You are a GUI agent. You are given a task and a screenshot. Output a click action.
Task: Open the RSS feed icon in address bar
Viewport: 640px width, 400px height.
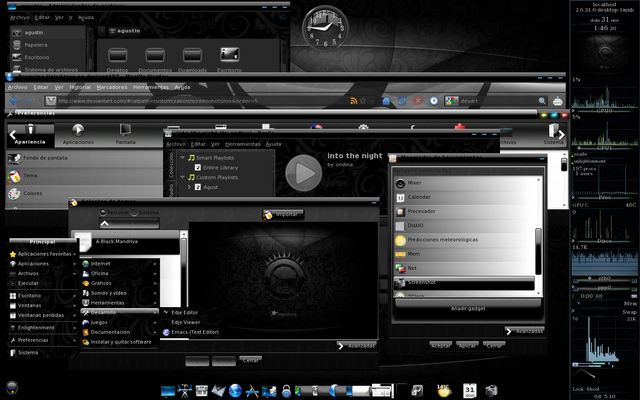click(353, 101)
